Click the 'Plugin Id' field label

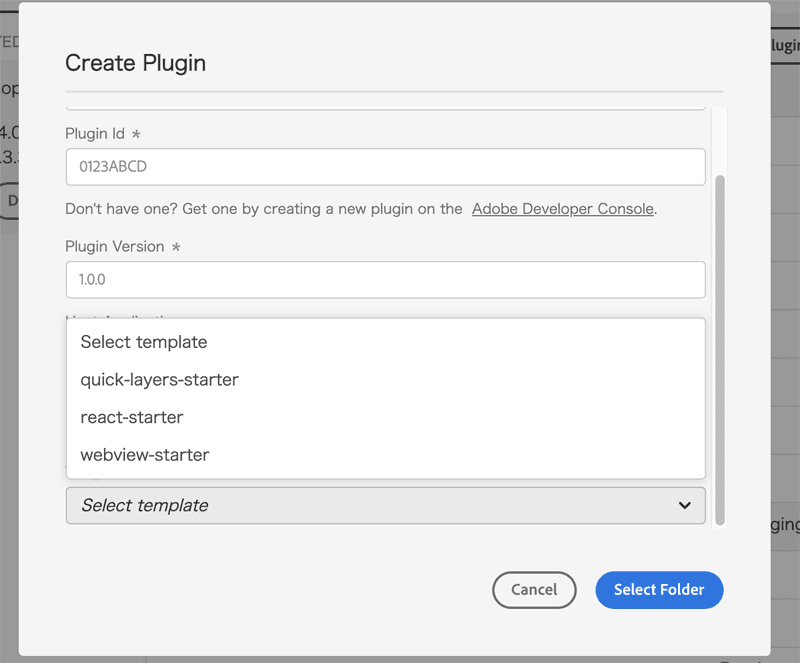pos(94,134)
